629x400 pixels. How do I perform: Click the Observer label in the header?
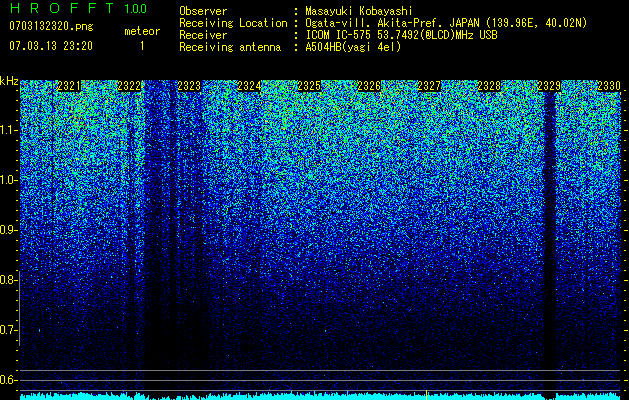click(x=203, y=11)
